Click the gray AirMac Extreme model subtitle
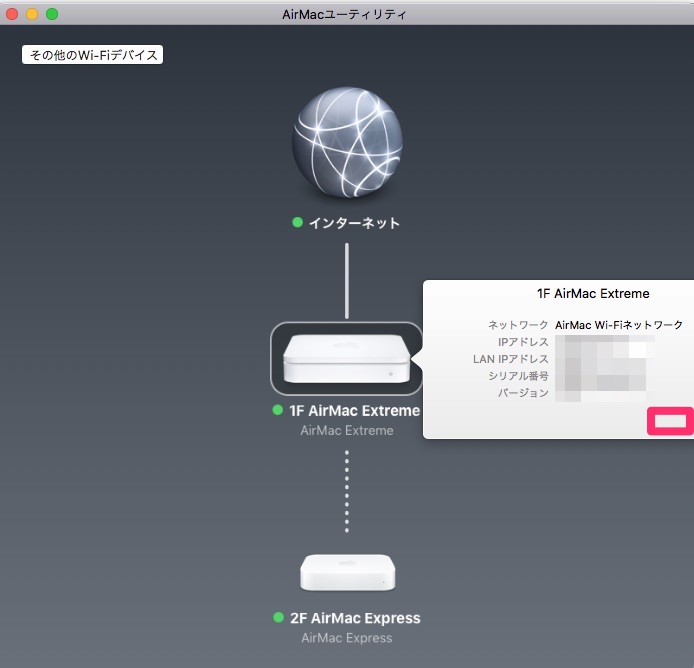 pos(347,430)
